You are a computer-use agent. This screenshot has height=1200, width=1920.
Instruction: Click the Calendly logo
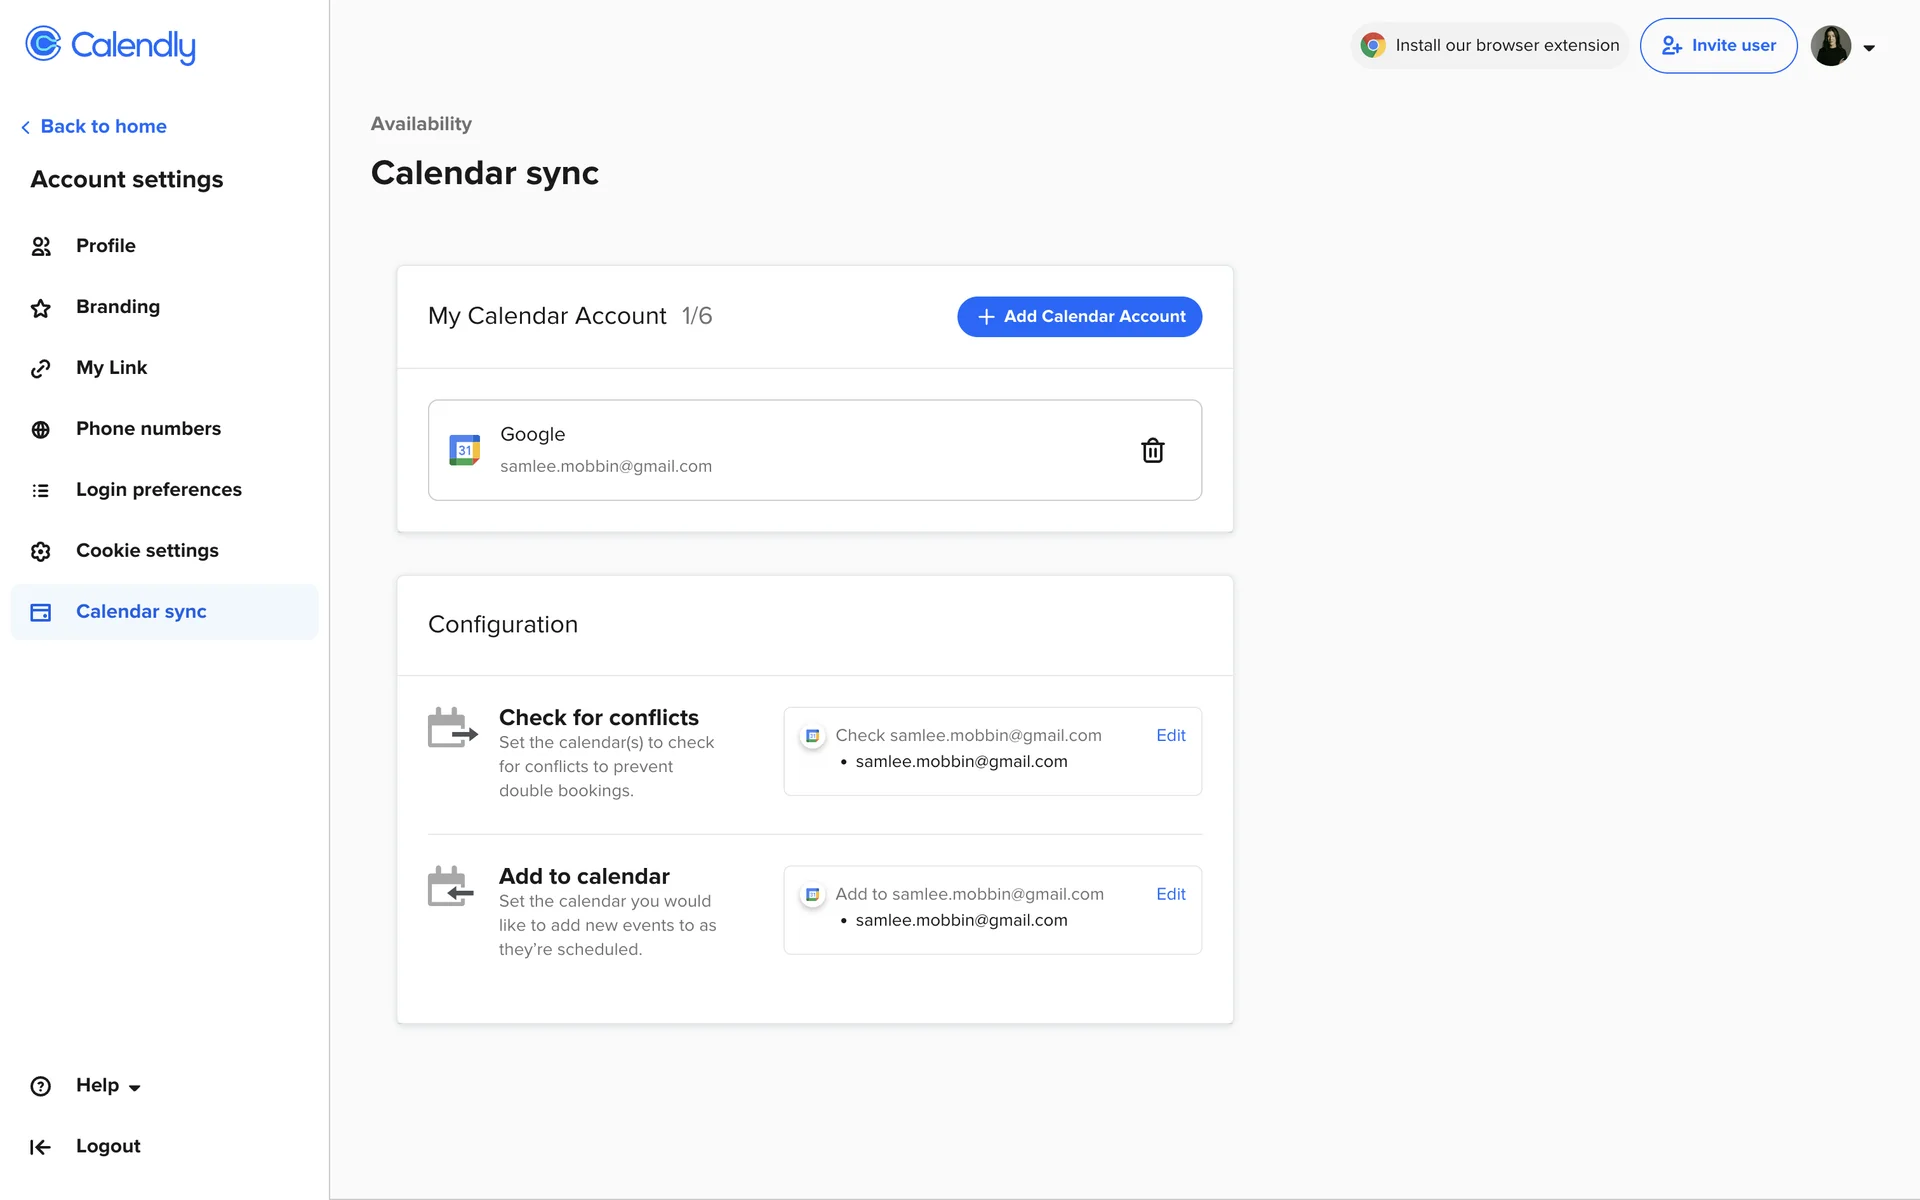(x=110, y=45)
